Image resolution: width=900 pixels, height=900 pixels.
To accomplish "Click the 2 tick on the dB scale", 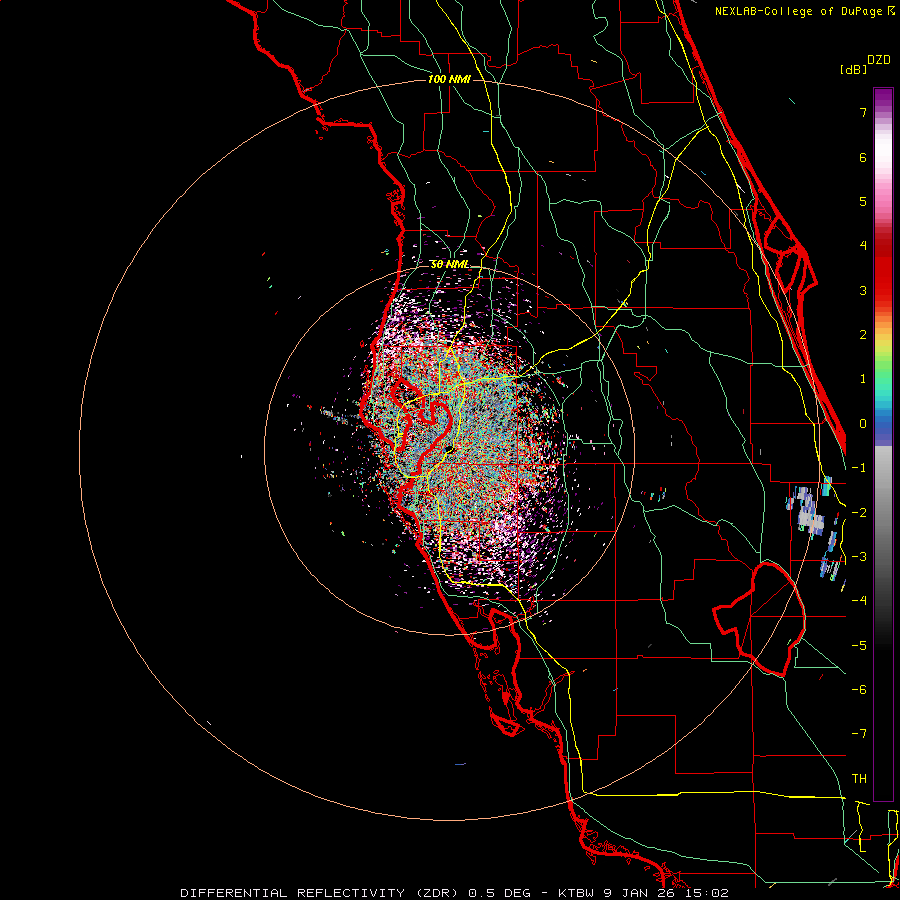I will (x=863, y=335).
